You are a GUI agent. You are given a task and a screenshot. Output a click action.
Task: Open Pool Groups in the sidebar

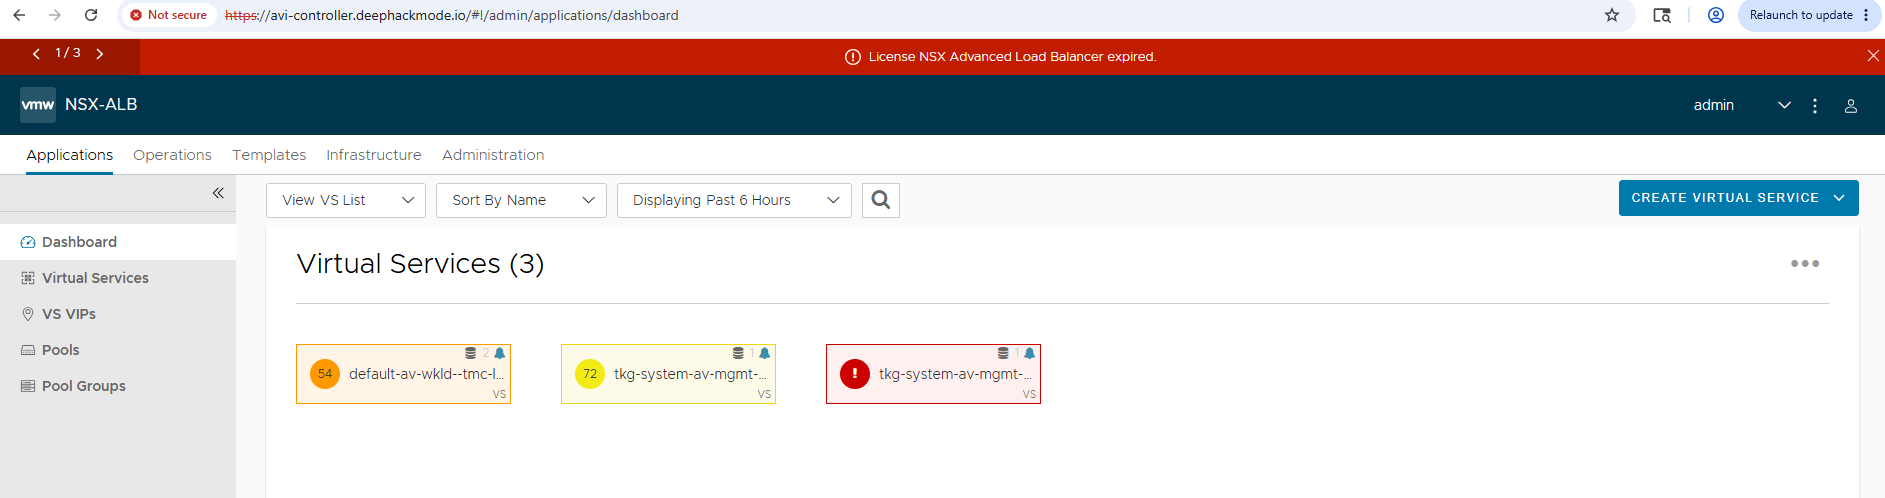click(x=118, y=386)
